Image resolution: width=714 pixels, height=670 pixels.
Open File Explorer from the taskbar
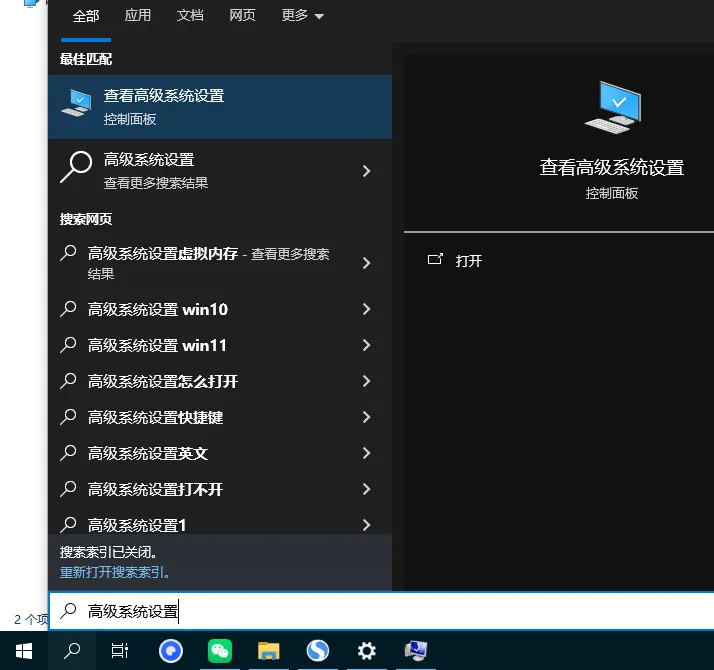(269, 651)
